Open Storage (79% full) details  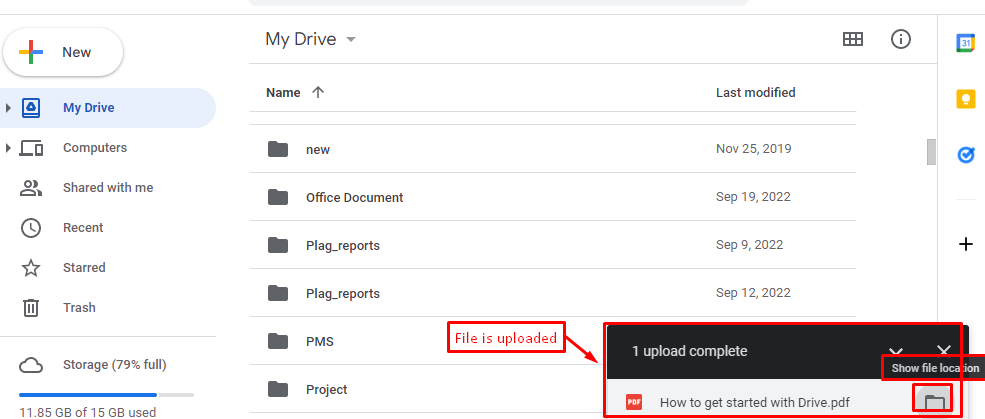114,364
